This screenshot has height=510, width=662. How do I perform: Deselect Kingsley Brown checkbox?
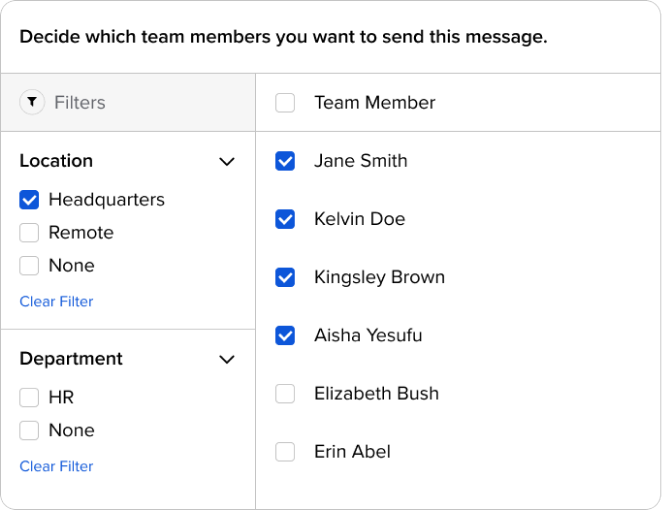coord(285,277)
